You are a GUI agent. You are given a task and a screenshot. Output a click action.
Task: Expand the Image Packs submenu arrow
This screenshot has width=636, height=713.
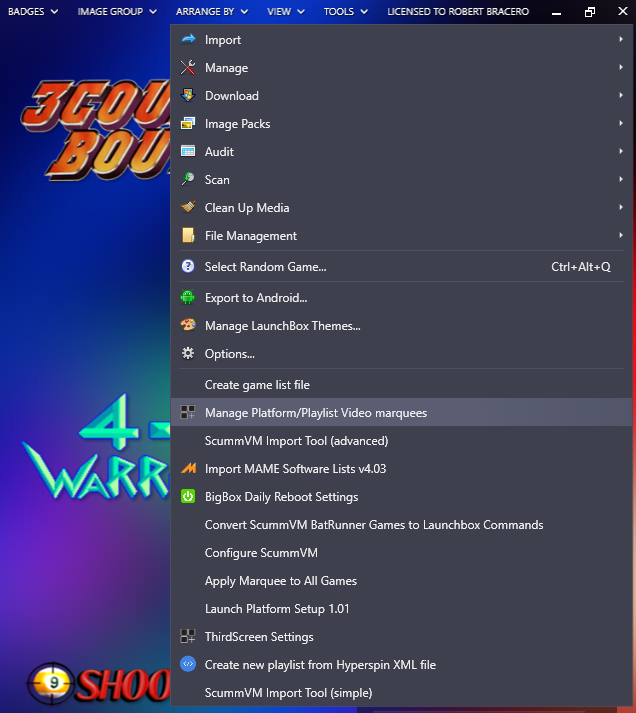point(621,123)
